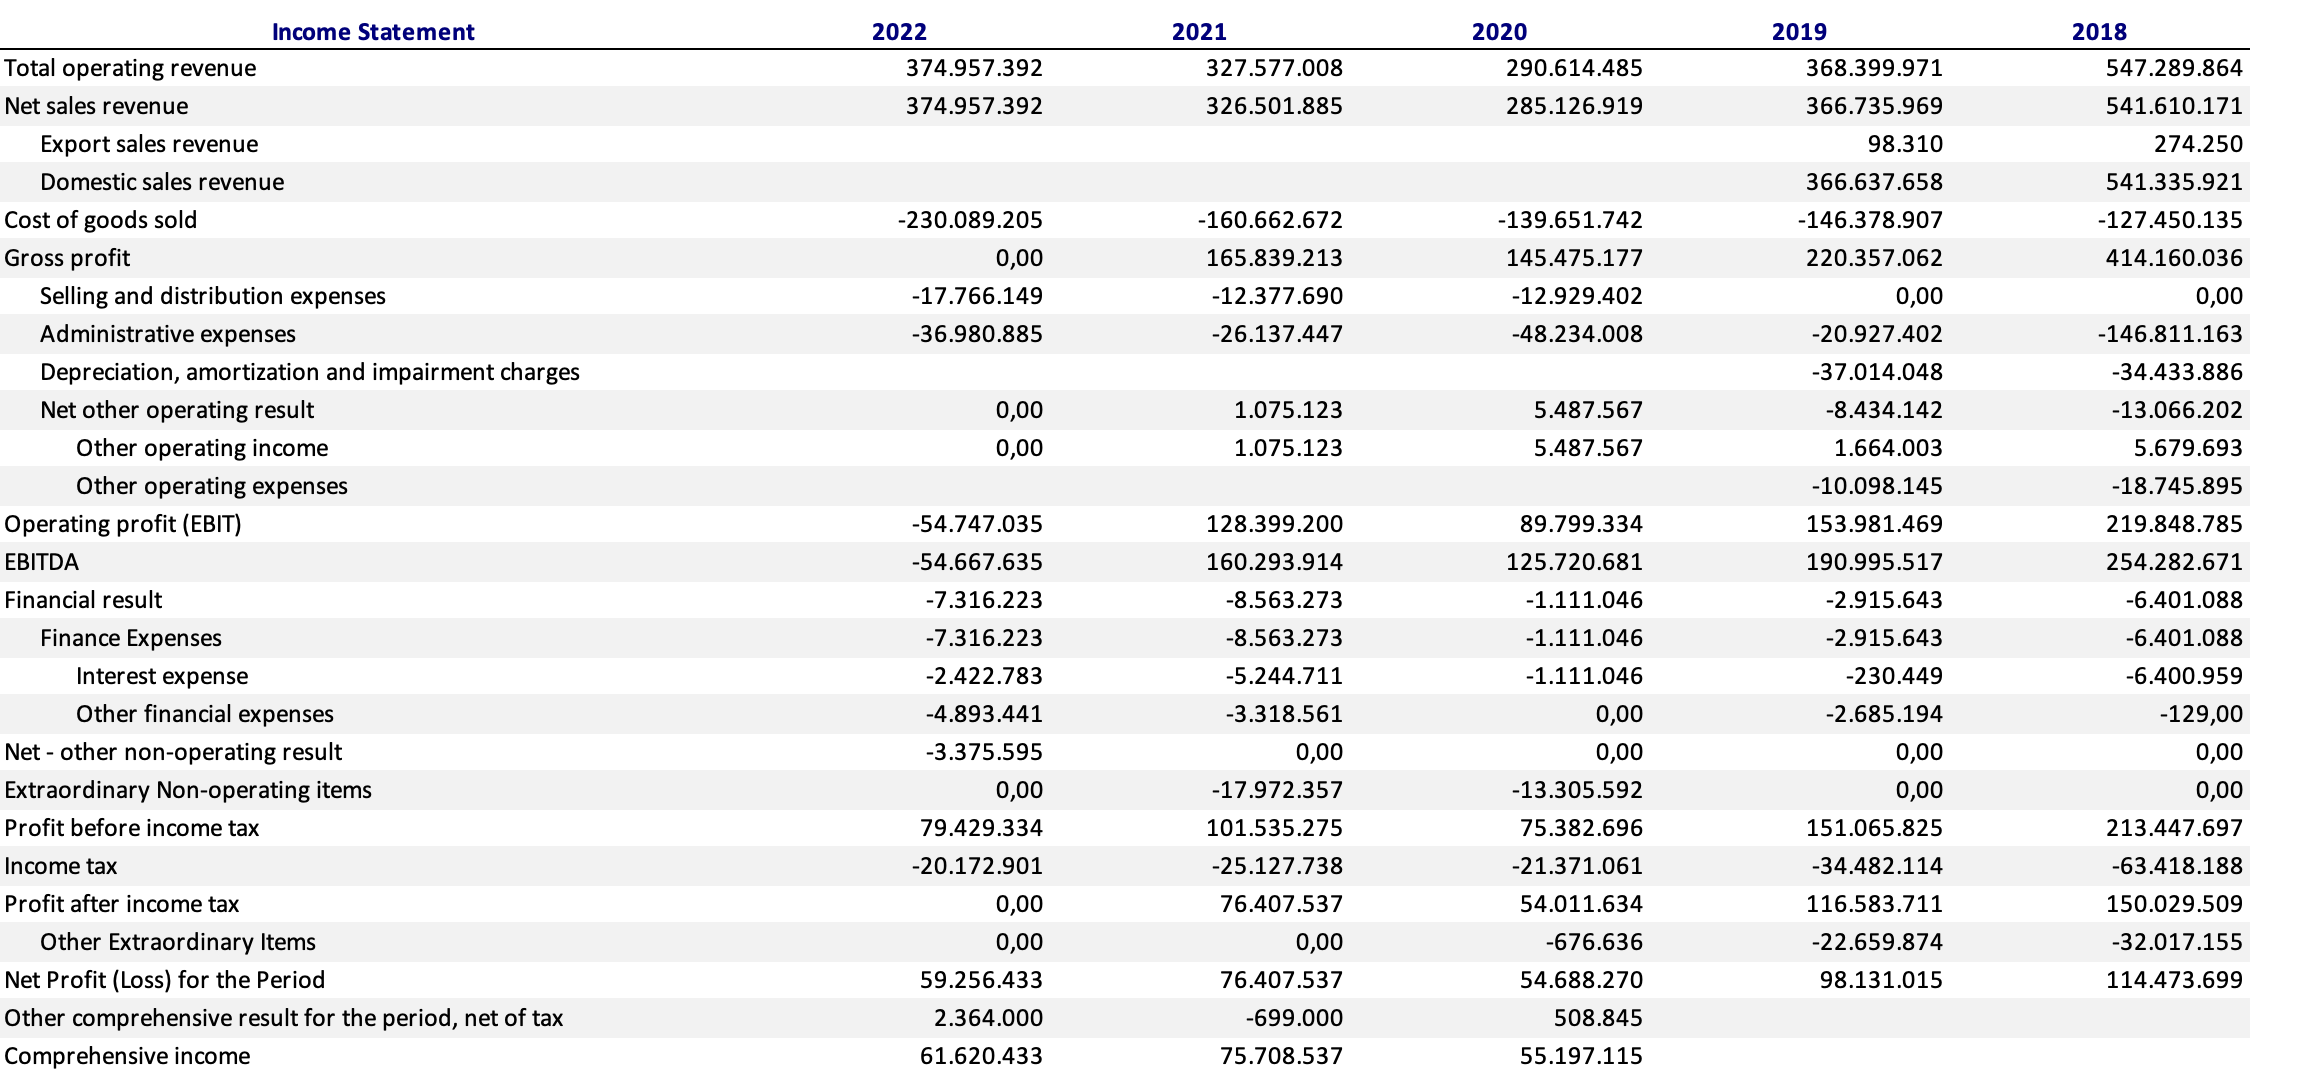Select the Interest expense row label
This screenshot has height=1092, width=2300.
(x=162, y=676)
